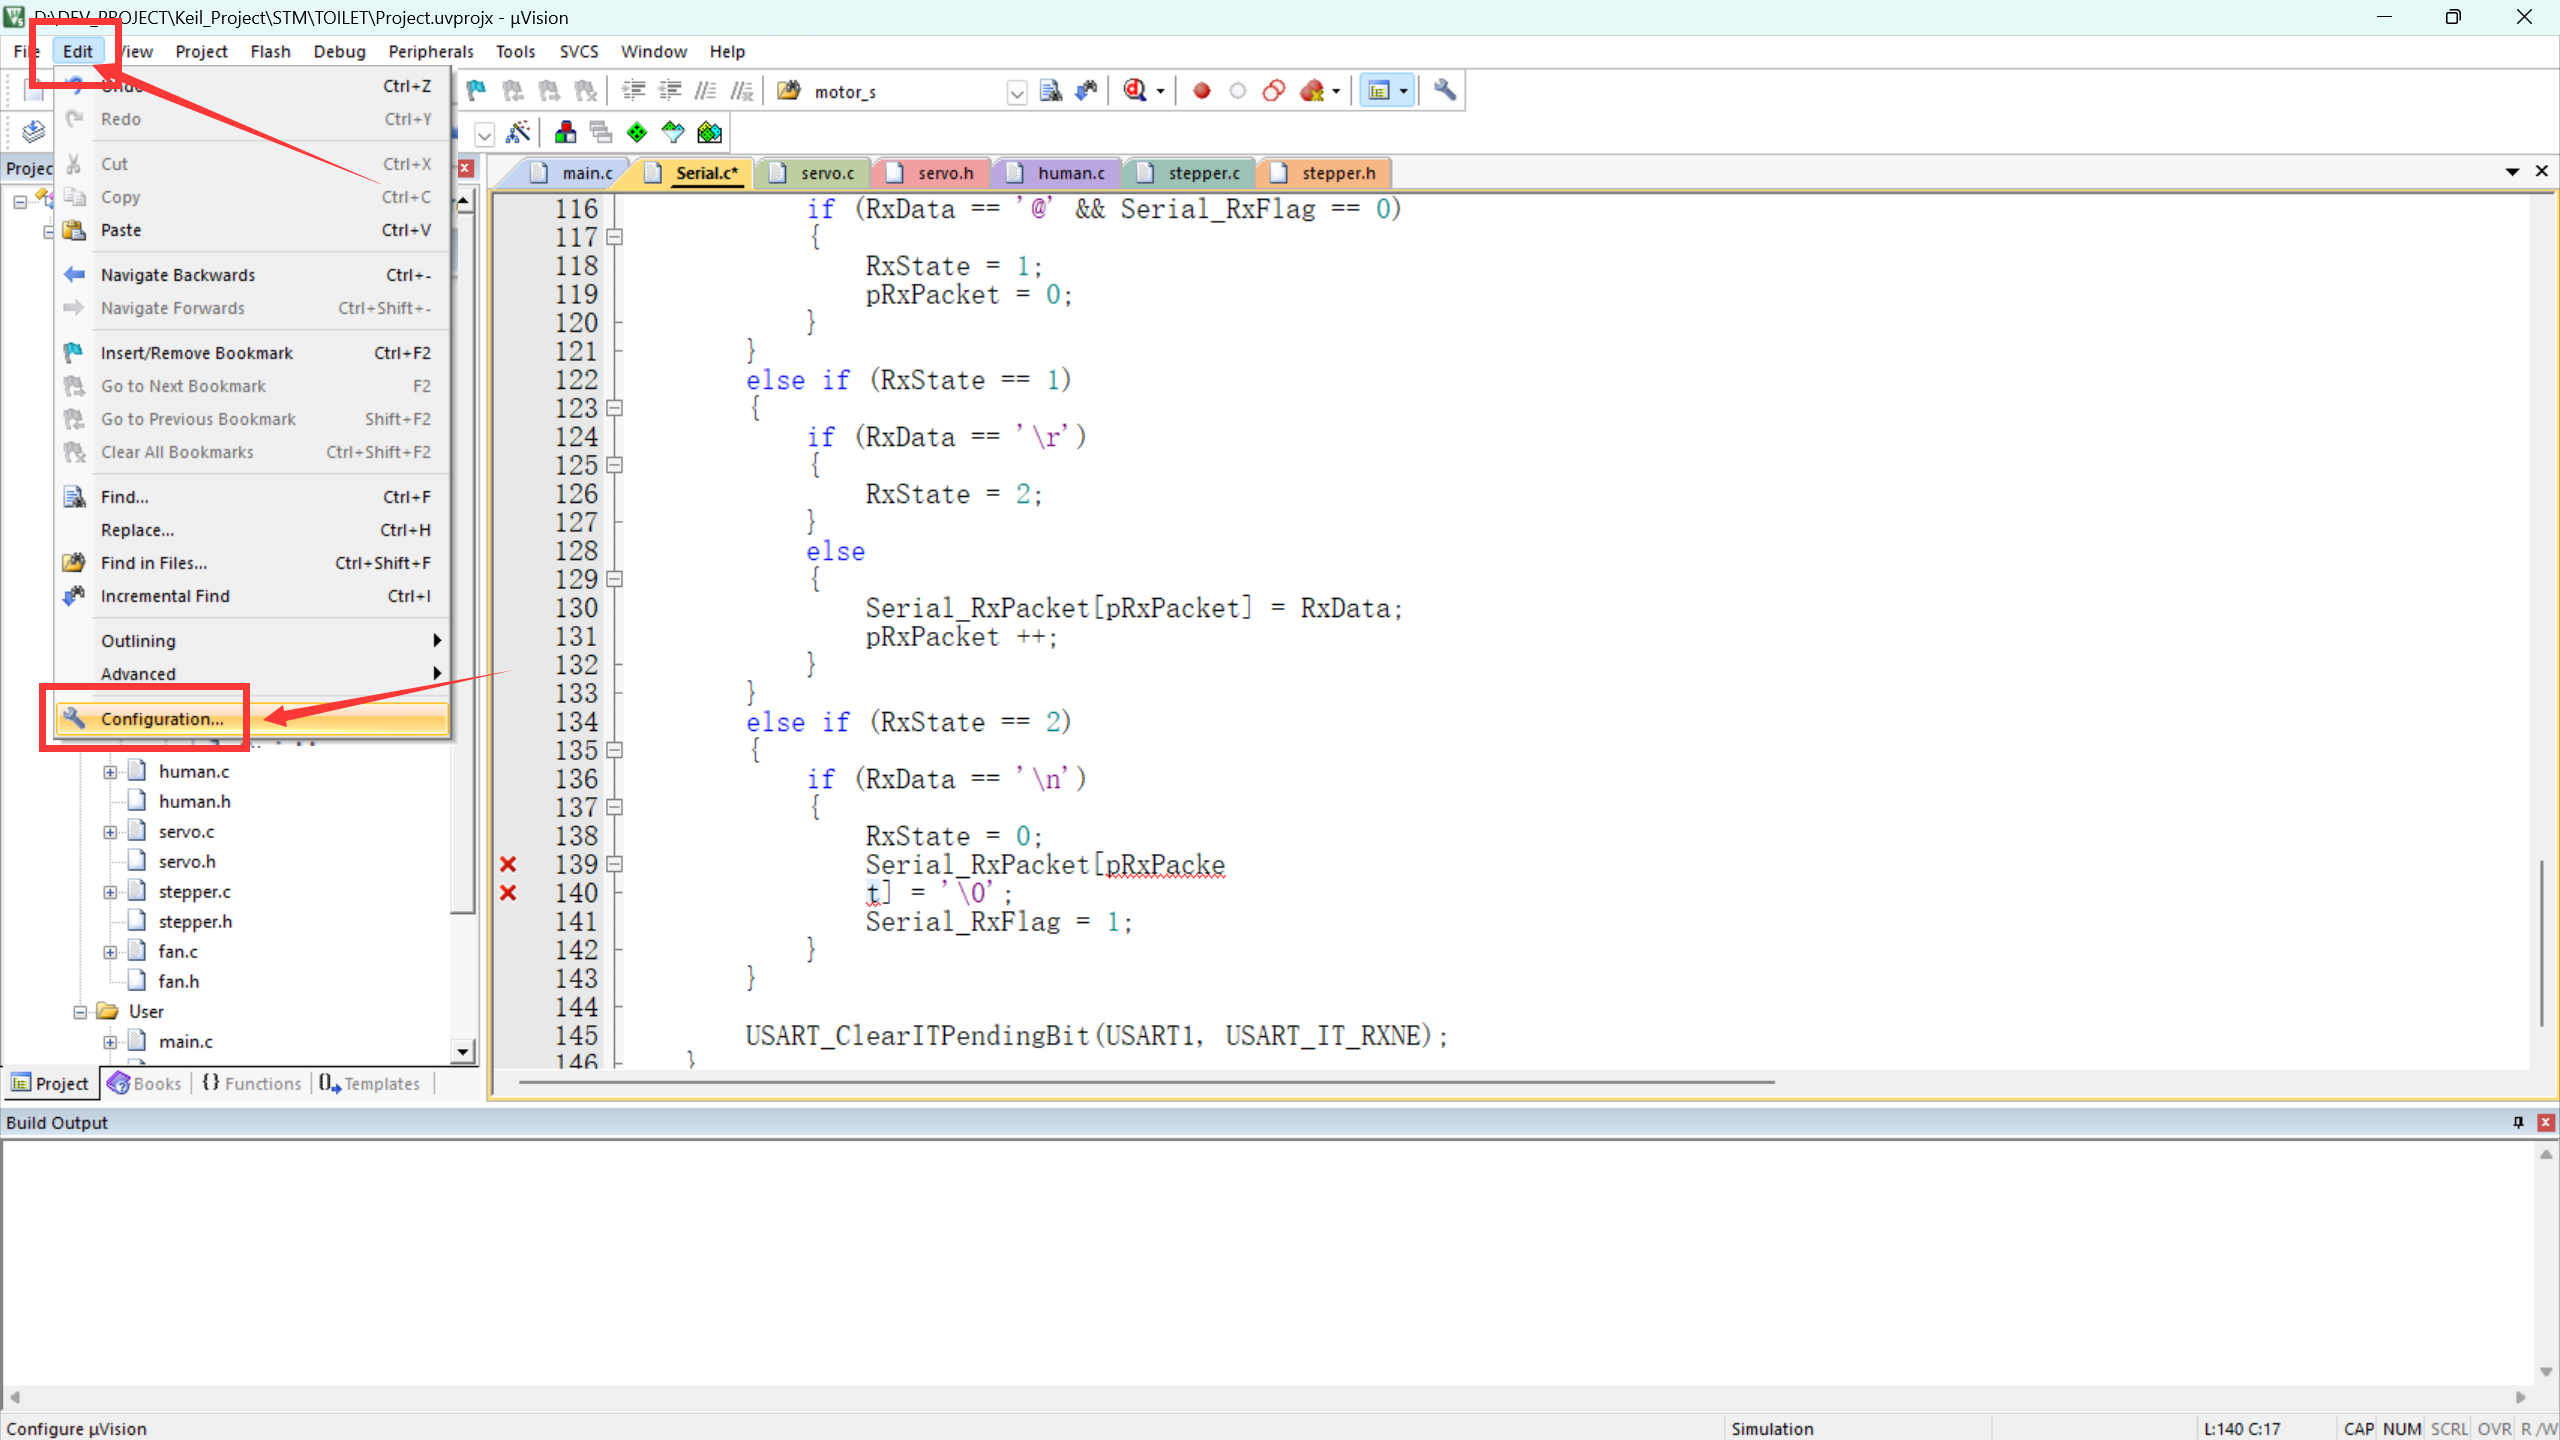Collapse the User folder in project tree
This screenshot has width=2560, height=1440.
tap(80, 1012)
